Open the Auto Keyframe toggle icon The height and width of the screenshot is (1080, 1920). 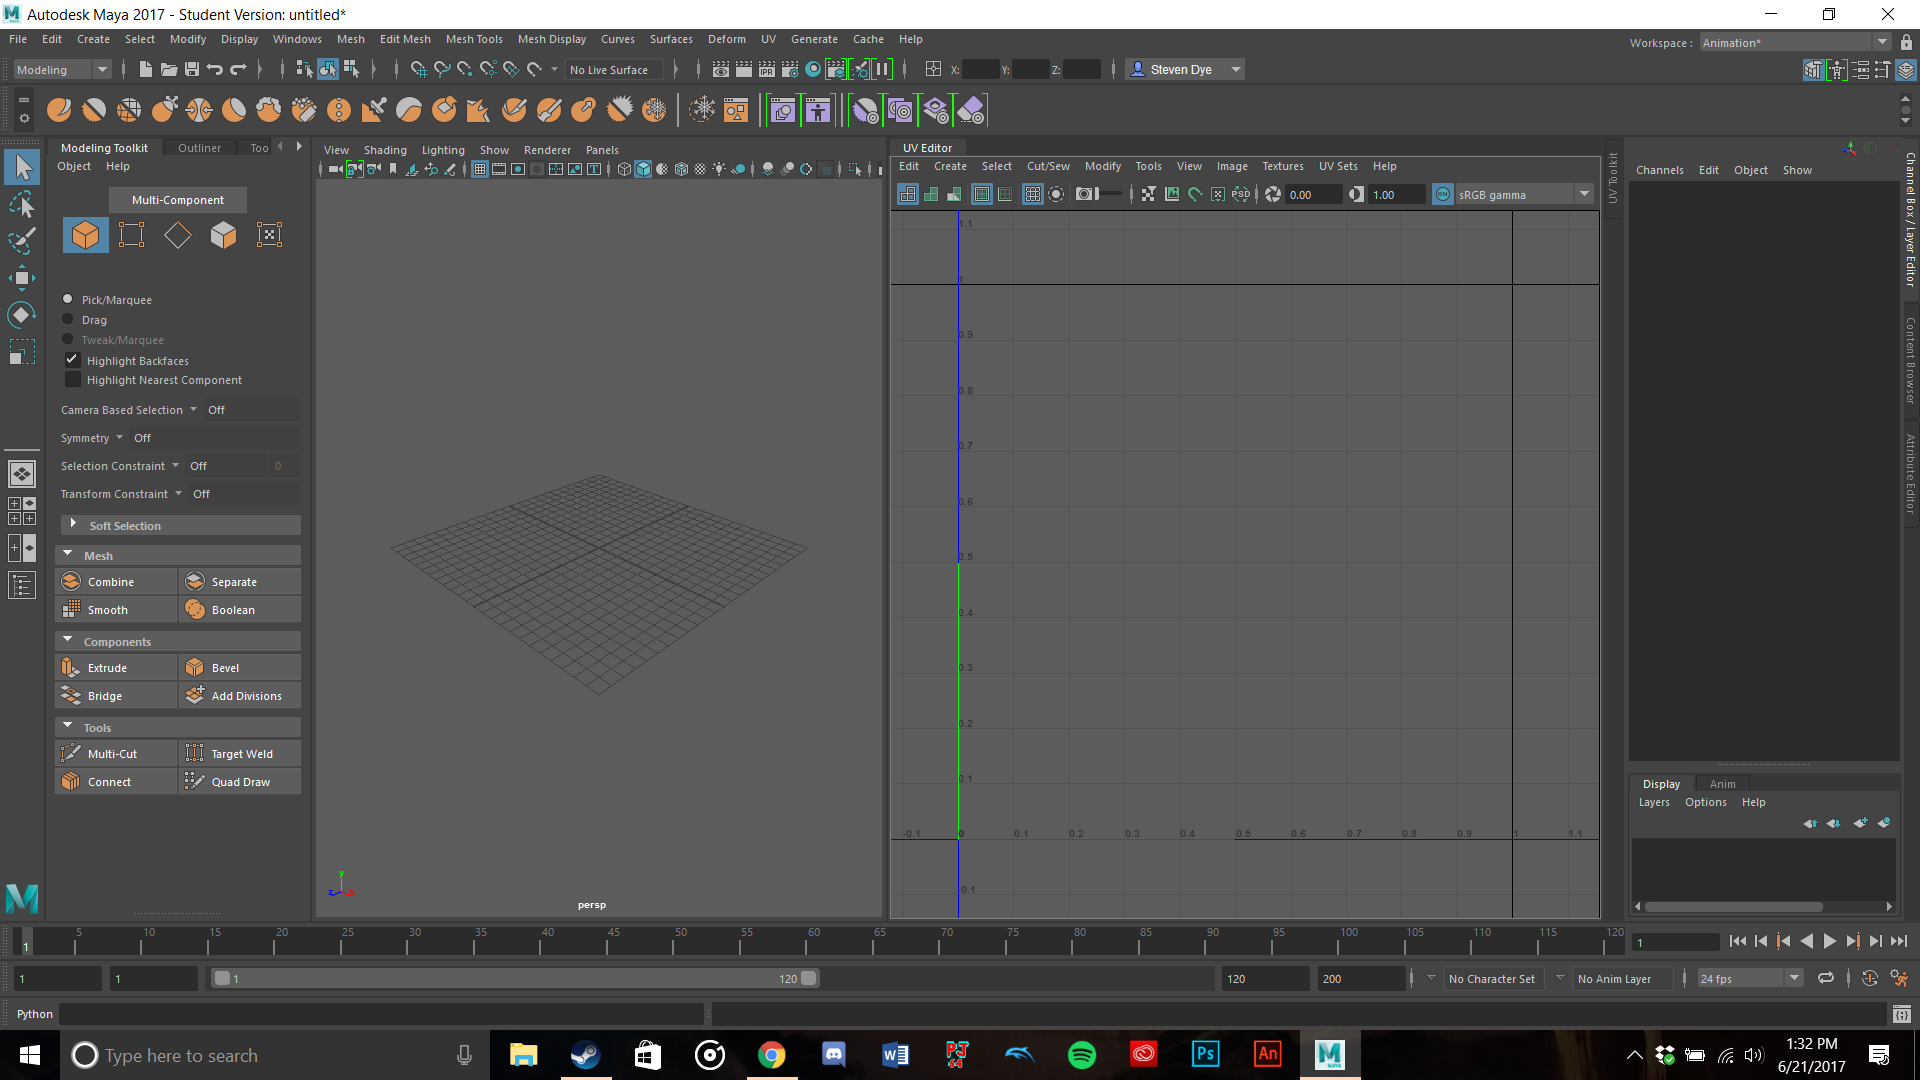point(1869,978)
